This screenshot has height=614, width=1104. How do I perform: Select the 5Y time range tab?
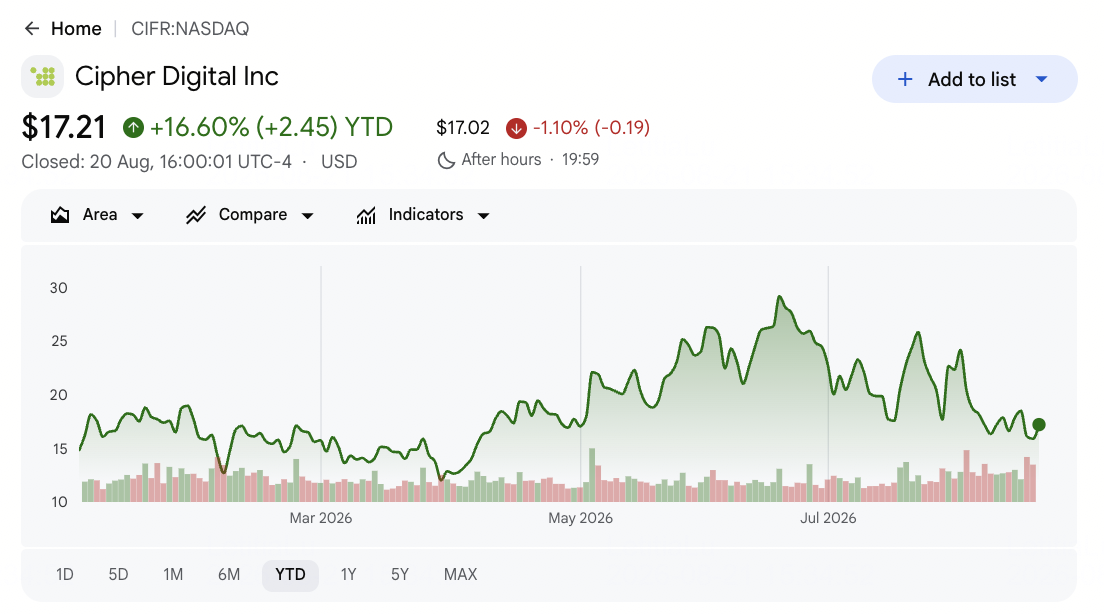pos(400,575)
